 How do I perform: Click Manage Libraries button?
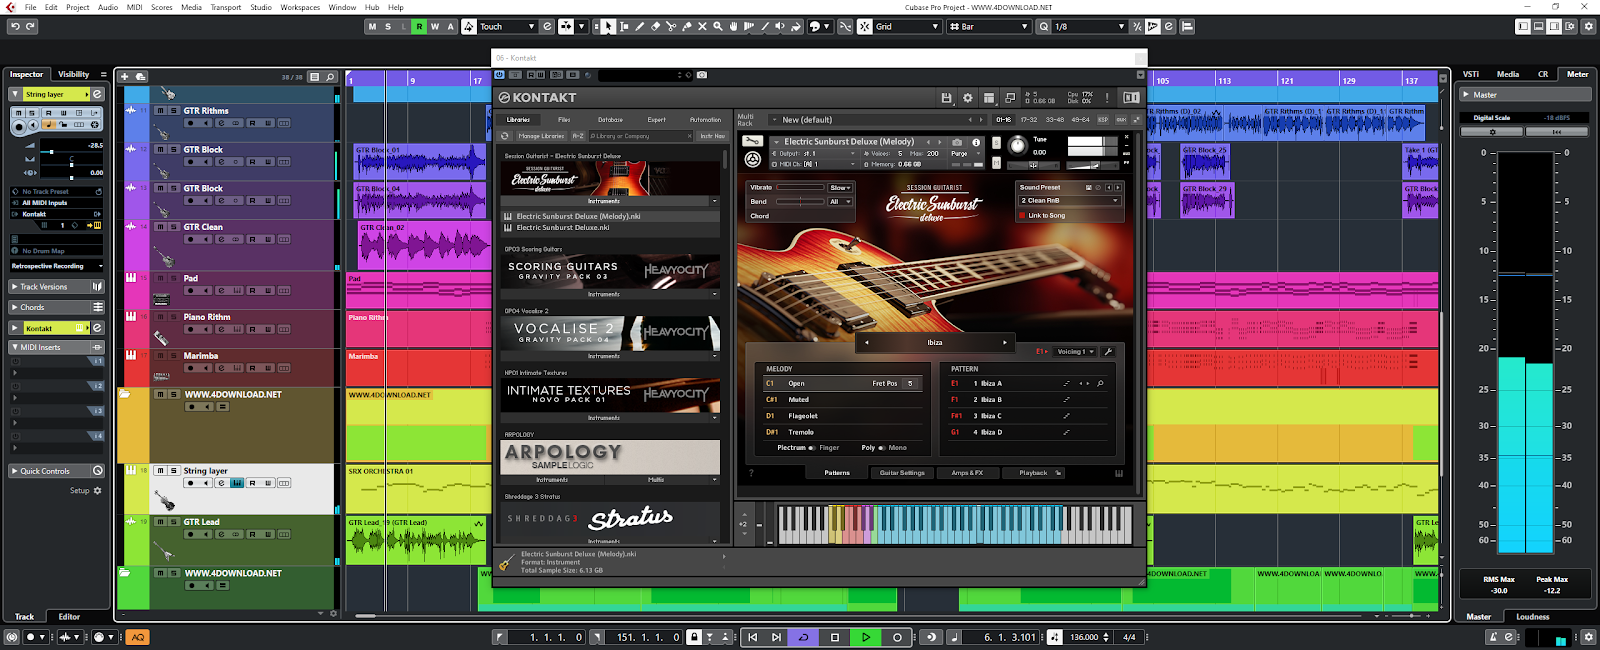pos(541,136)
